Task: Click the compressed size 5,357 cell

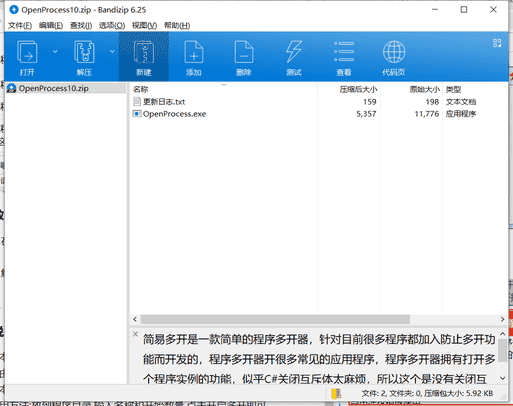Action: point(366,114)
